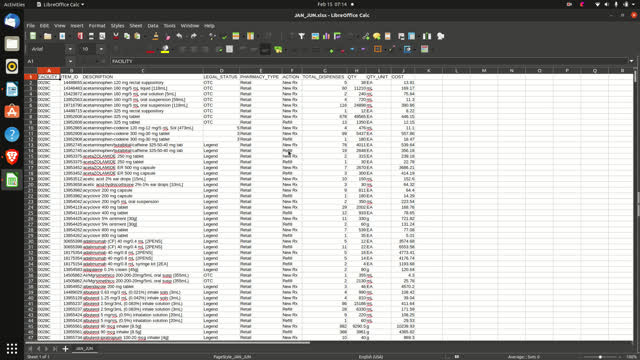Click the Insert Hyperlink icon
This screenshot has height=360, width=640.
click(x=366, y=36)
